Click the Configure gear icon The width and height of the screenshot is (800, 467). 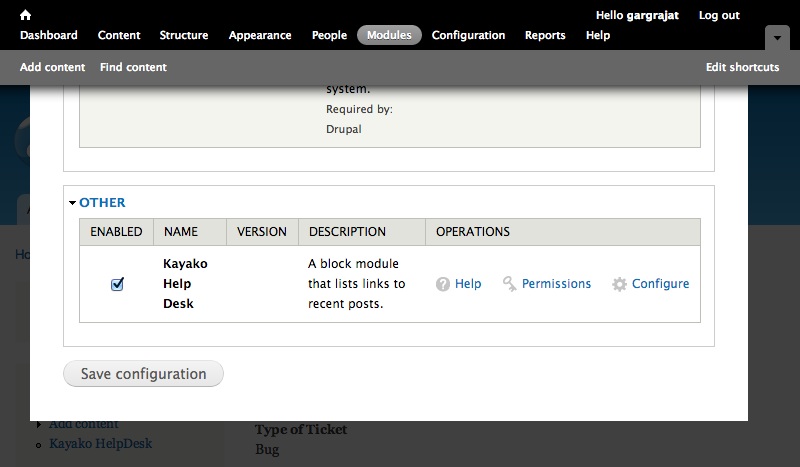pyautogui.click(x=620, y=284)
